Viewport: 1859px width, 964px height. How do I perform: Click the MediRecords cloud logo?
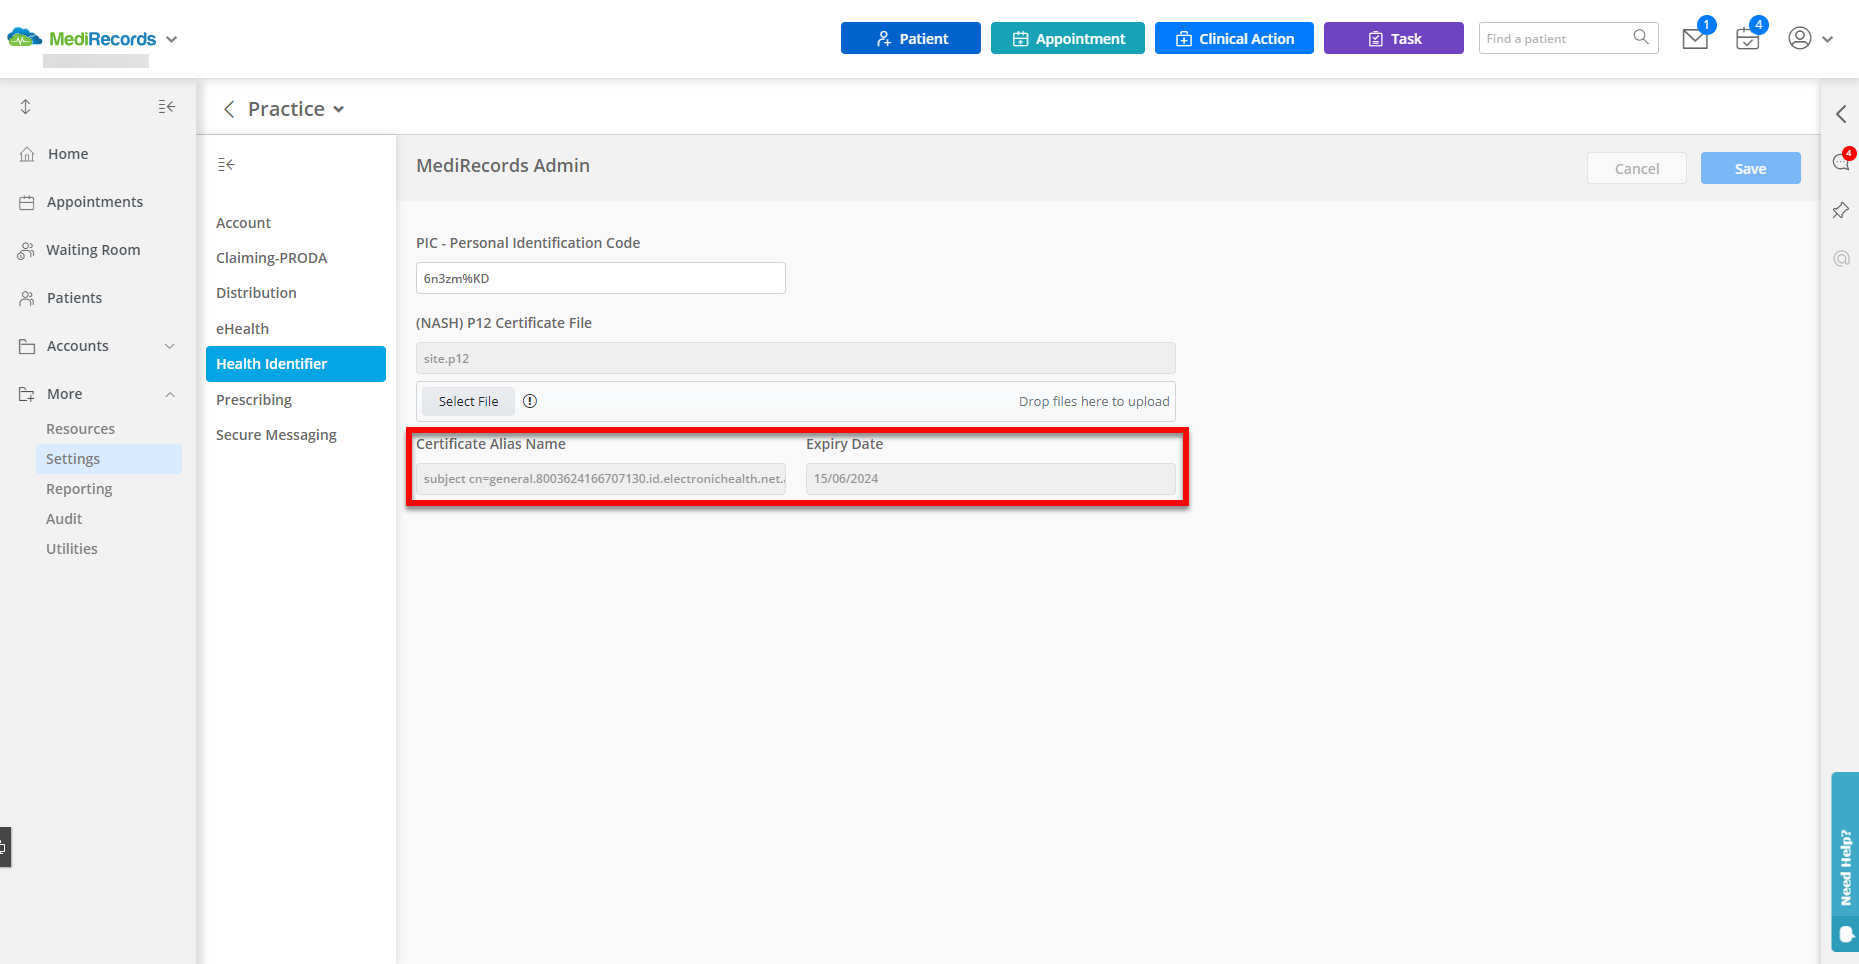pyautogui.click(x=25, y=38)
